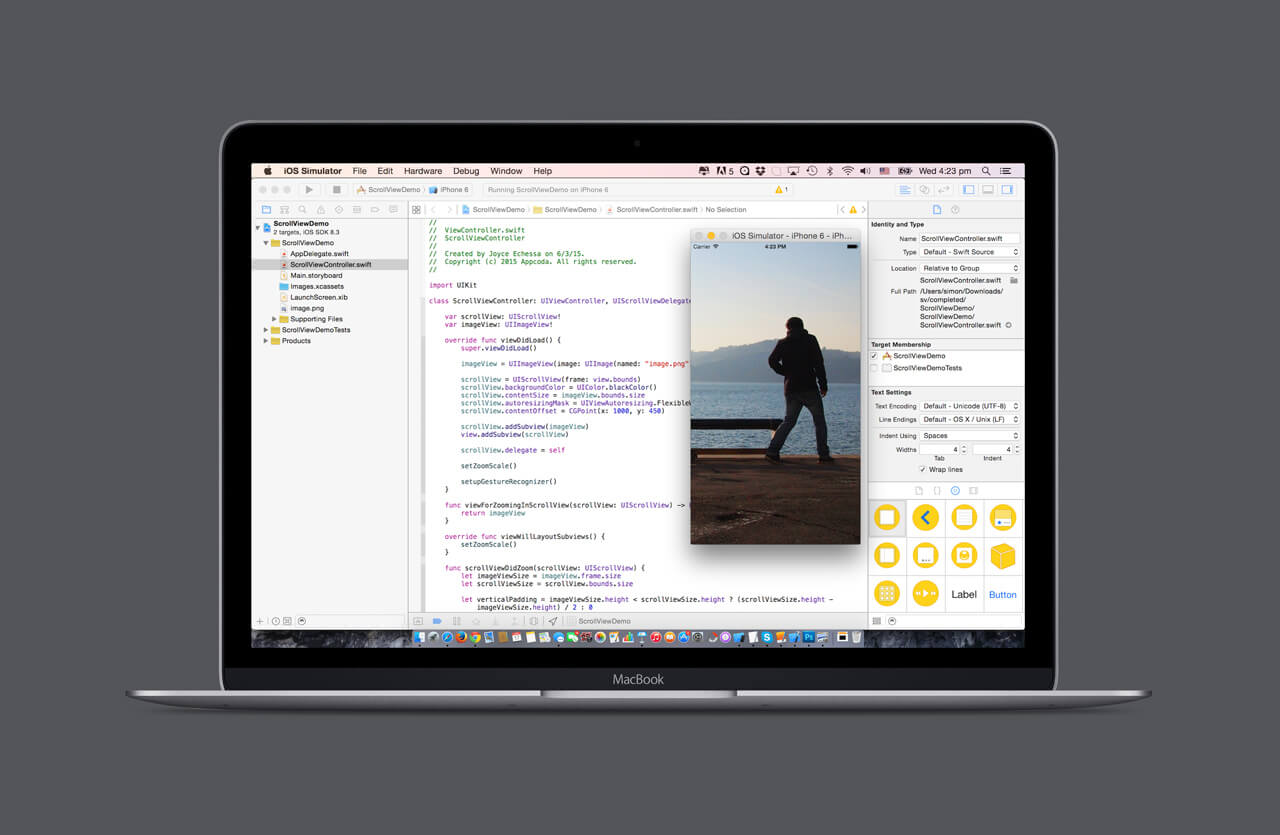The height and width of the screenshot is (835, 1280).
Task: Increase Tab width with the stepper
Action: point(964,446)
